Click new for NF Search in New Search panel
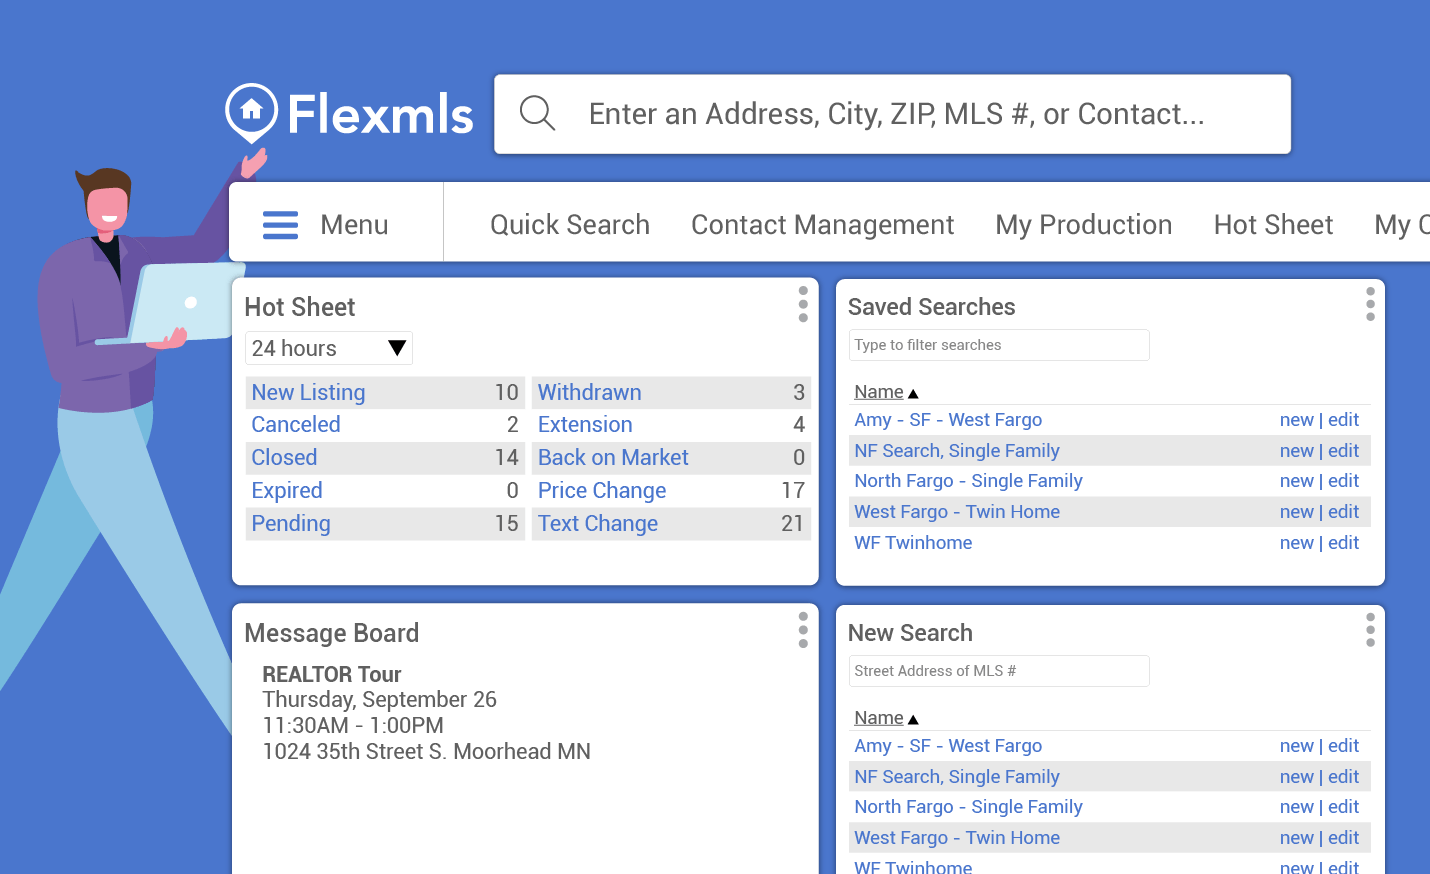Viewport: 1430px width, 874px height. 1297,777
